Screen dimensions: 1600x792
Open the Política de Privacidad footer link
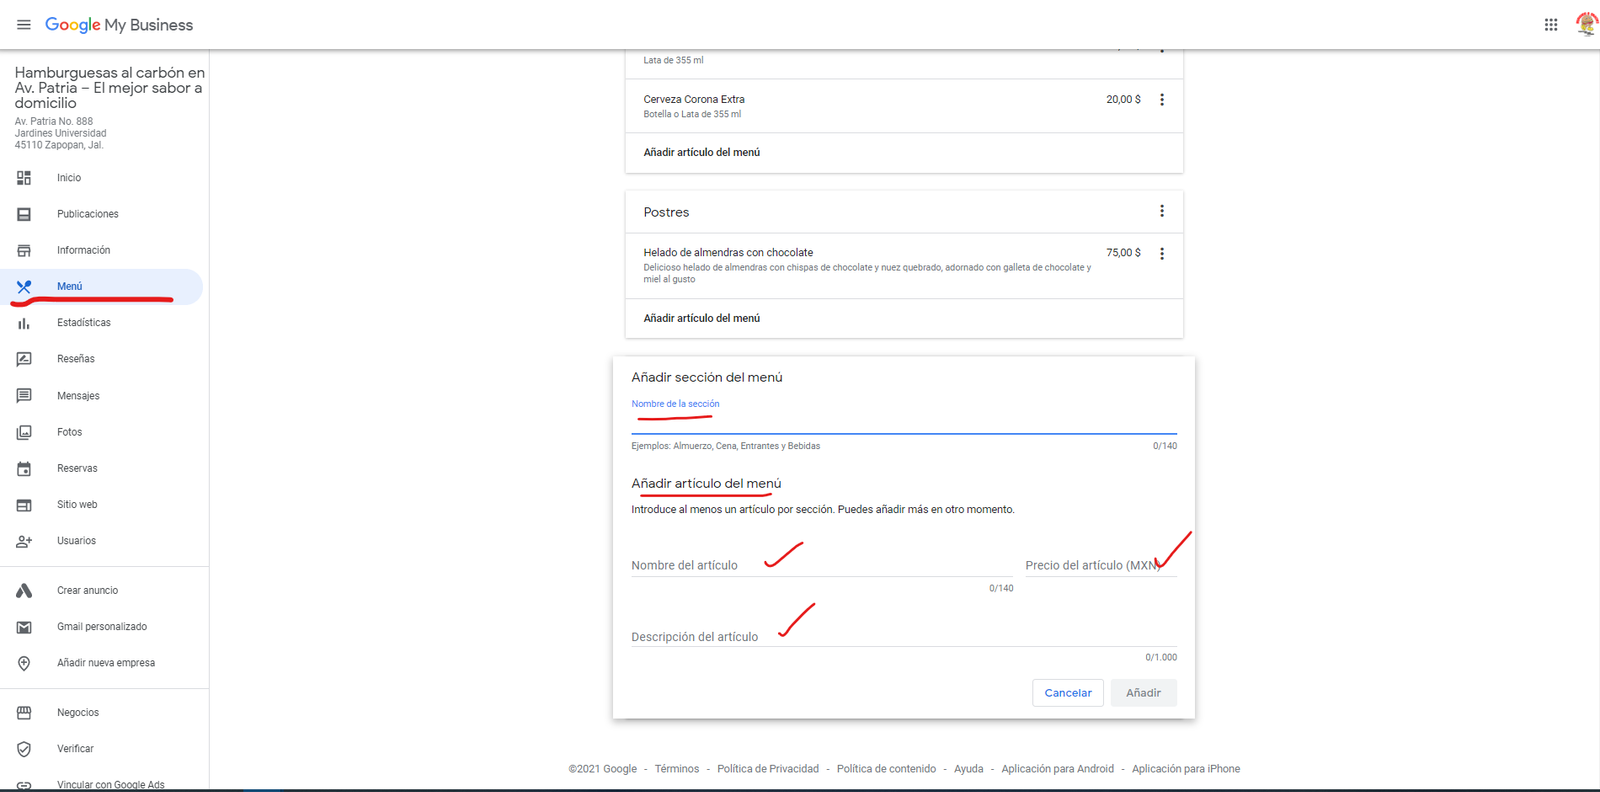767,769
